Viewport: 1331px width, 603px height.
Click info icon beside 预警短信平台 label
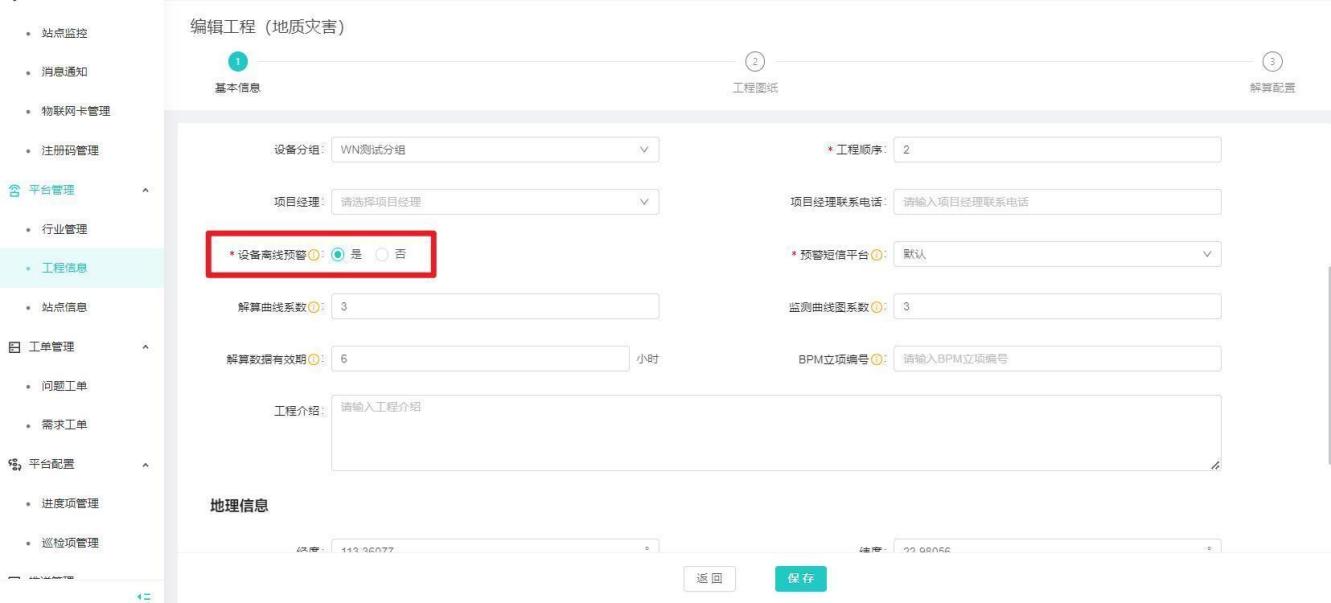click(876, 255)
